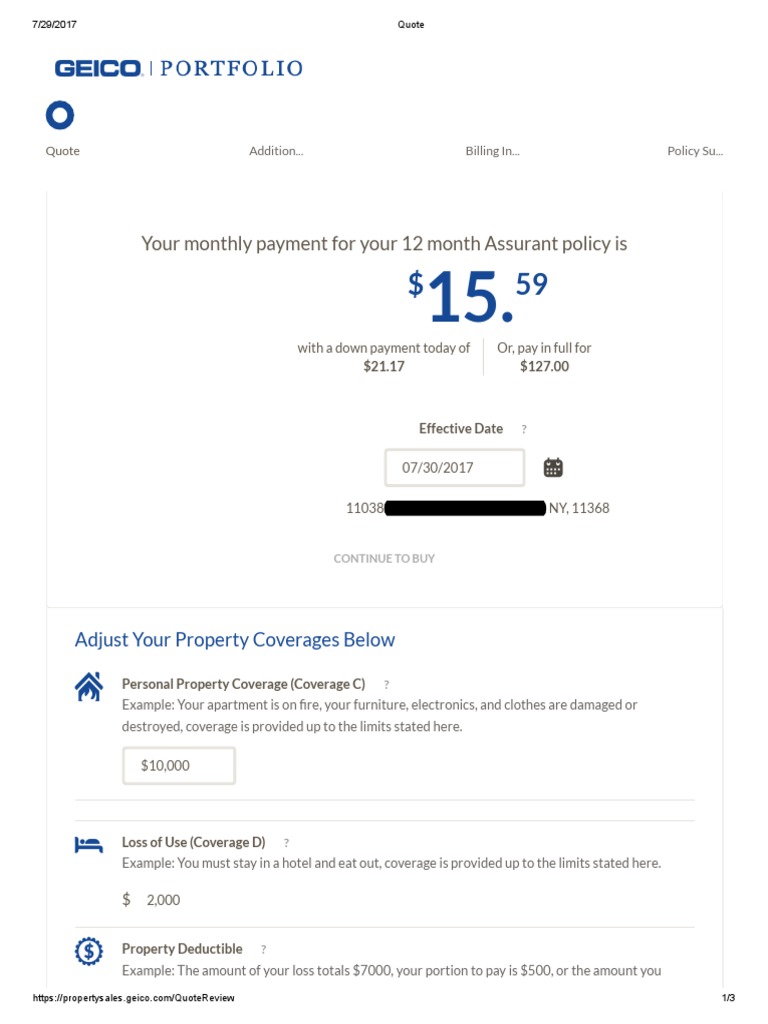Open the calendar date picker icon

point(553,467)
